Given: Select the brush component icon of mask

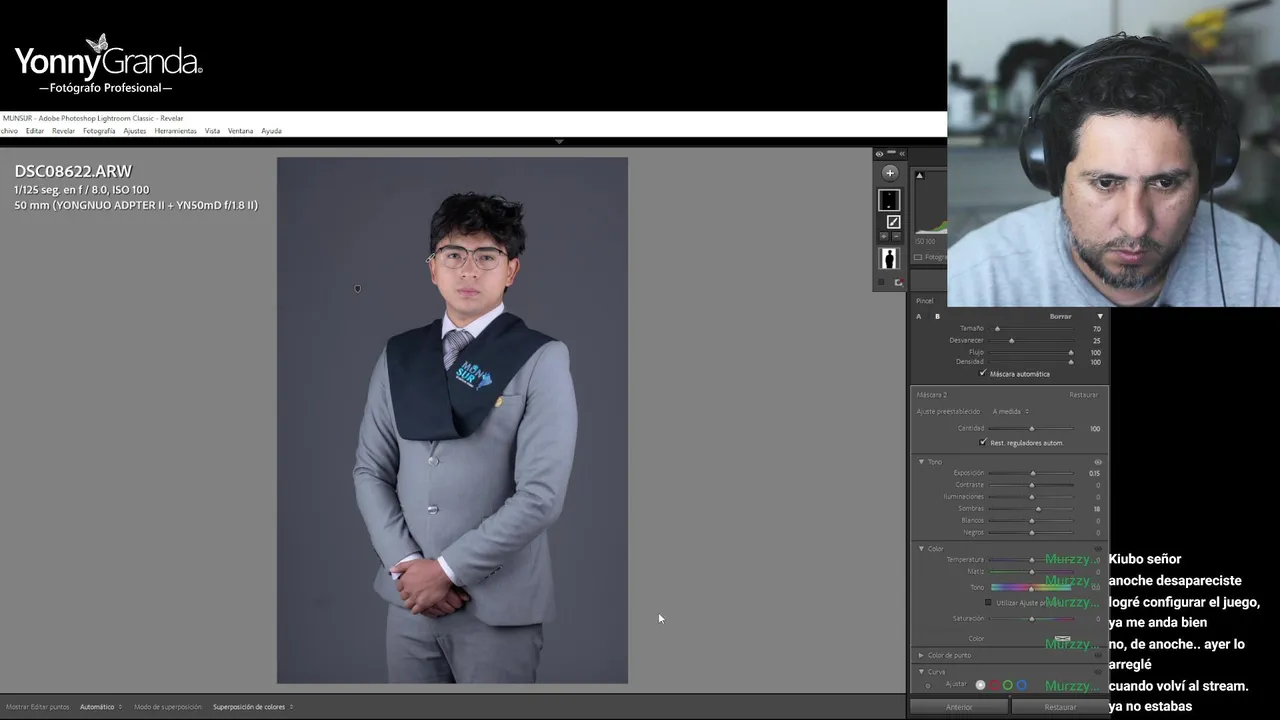Looking at the screenshot, I should tap(893, 222).
